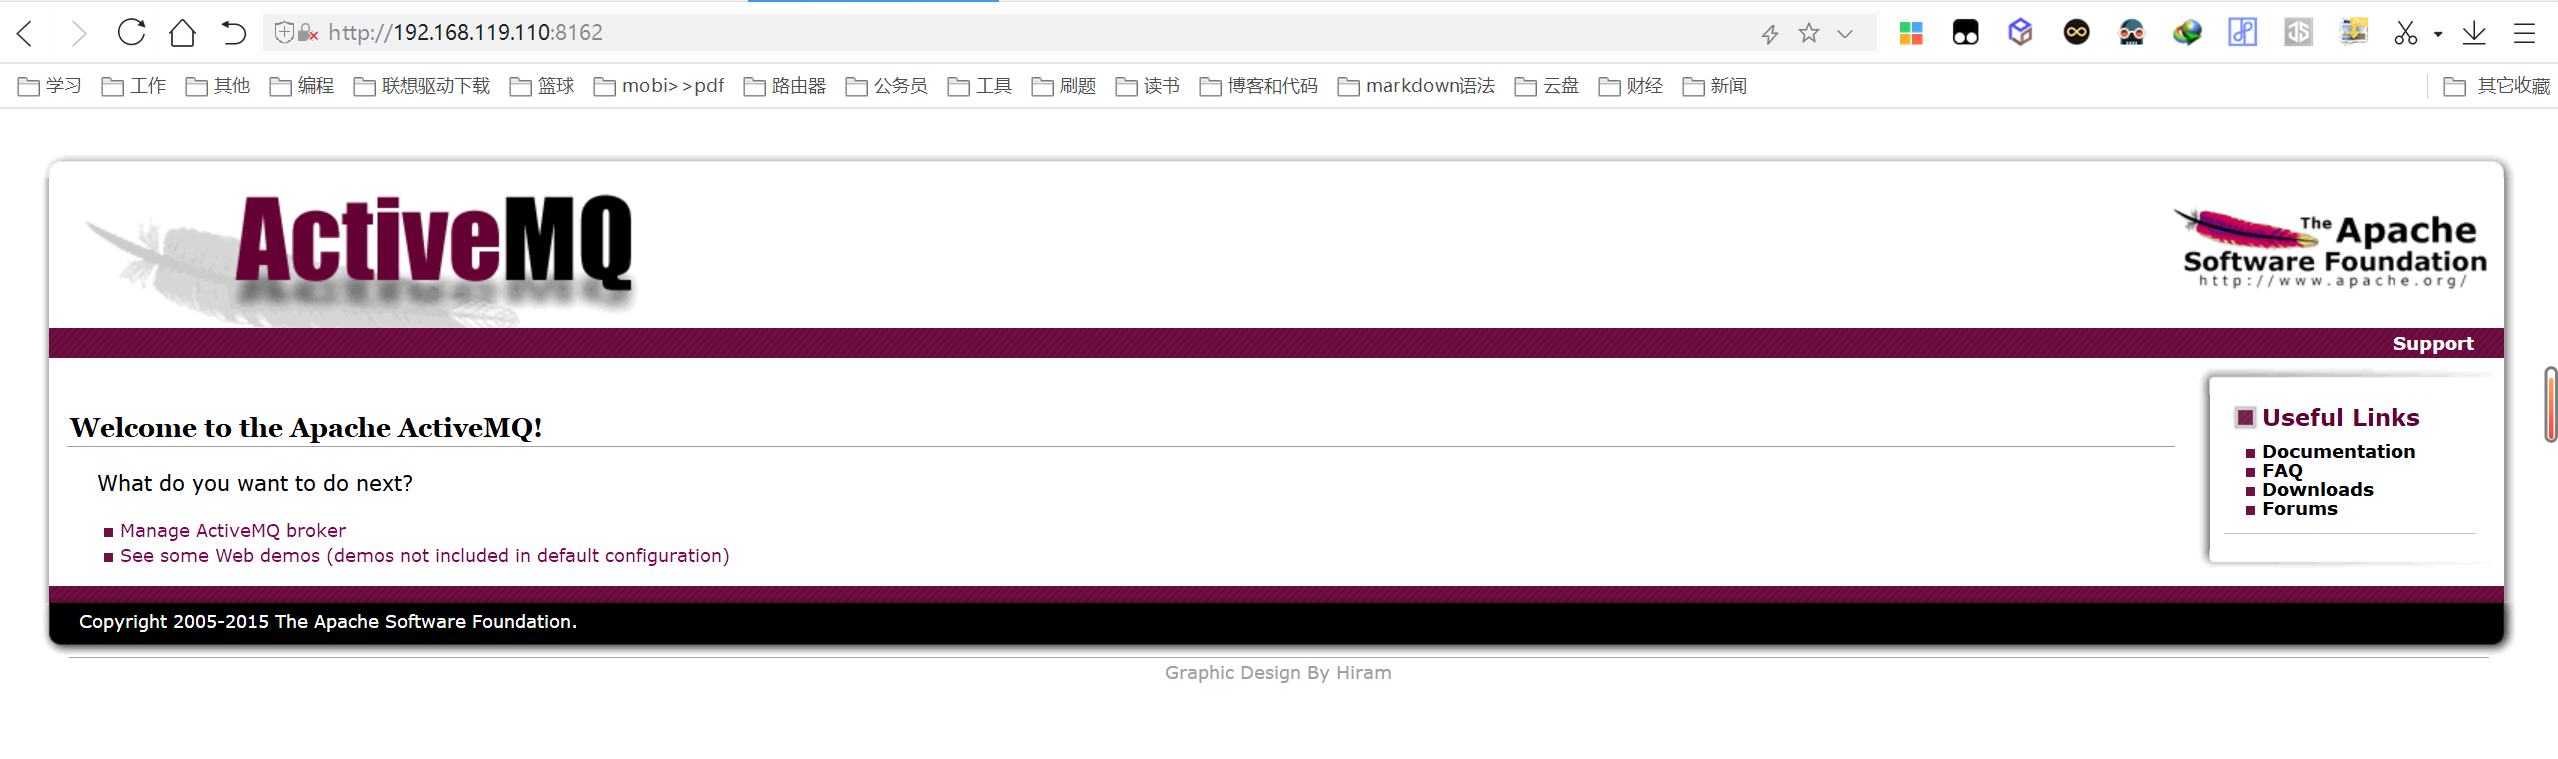This screenshot has height=759, width=2558.
Task: Open the Internet Download Manager extension
Action: point(2187,33)
